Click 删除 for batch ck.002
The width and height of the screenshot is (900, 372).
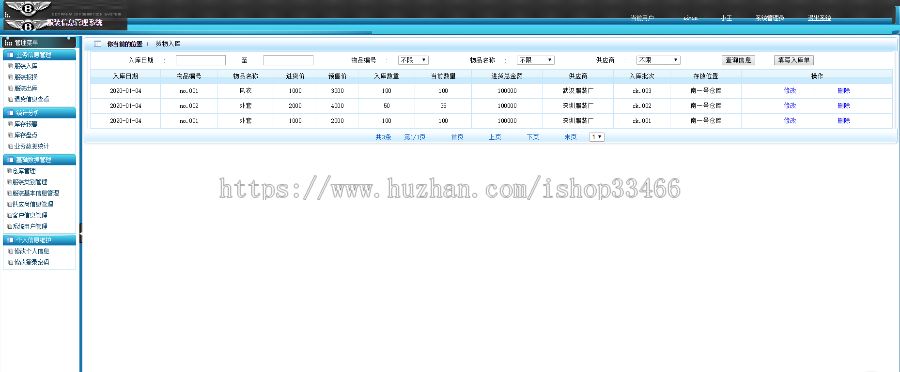pyautogui.click(x=843, y=106)
